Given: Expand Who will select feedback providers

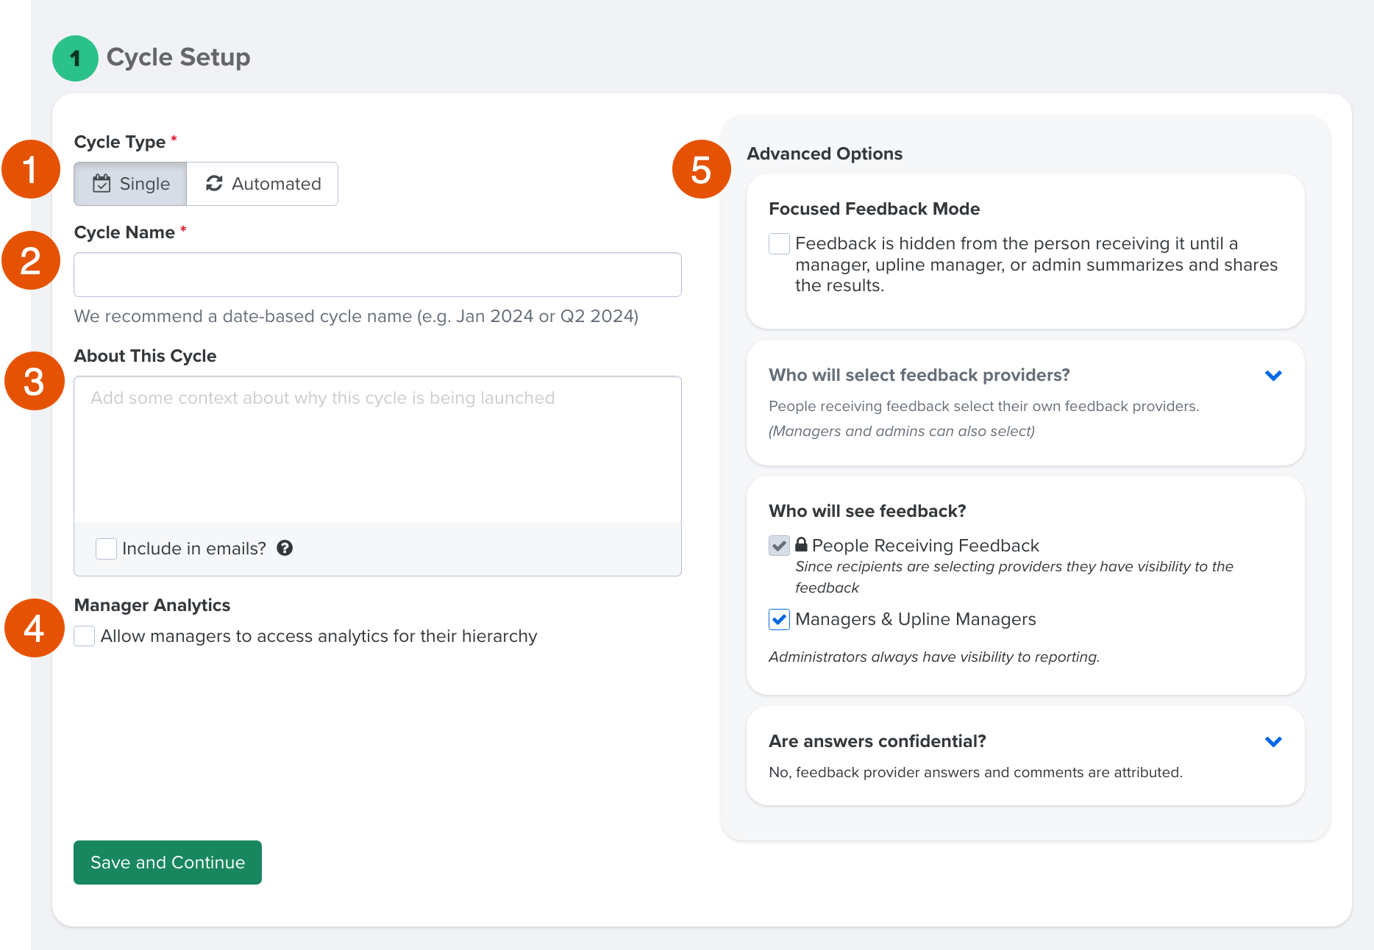Looking at the screenshot, I should pos(1272,375).
